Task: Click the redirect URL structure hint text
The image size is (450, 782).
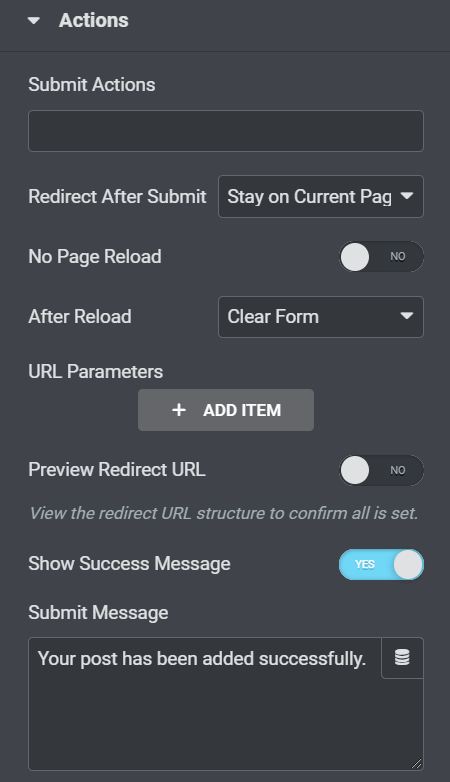Action: coord(224,513)
